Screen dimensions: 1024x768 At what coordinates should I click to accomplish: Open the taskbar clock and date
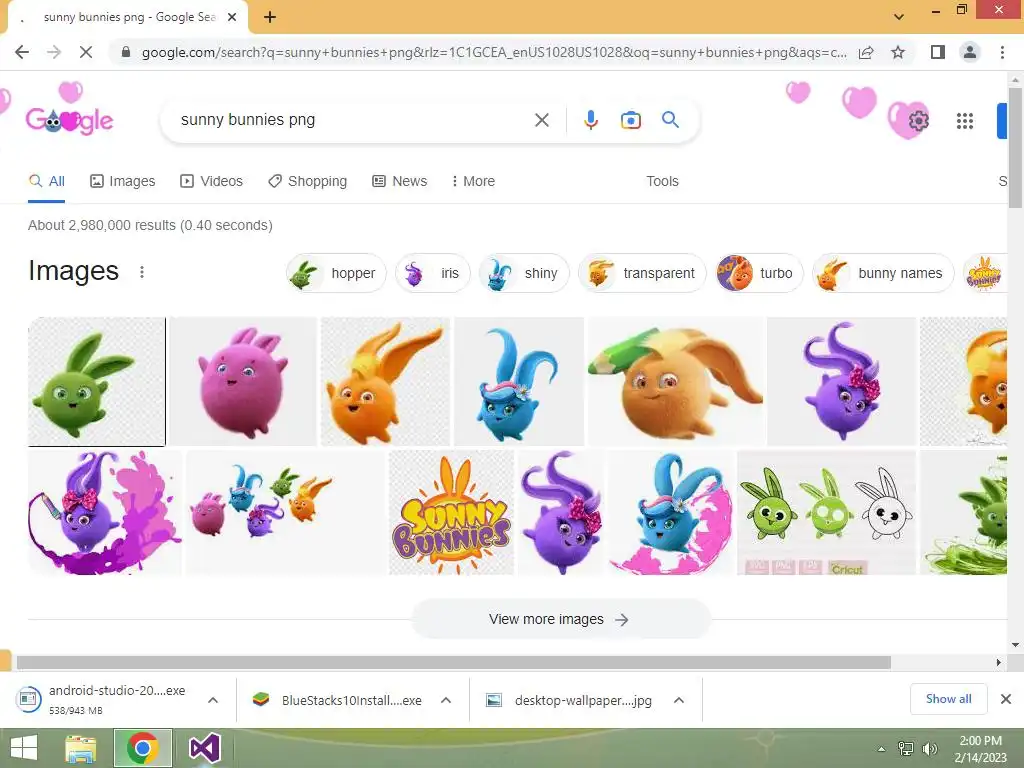[x=980, y=749]
